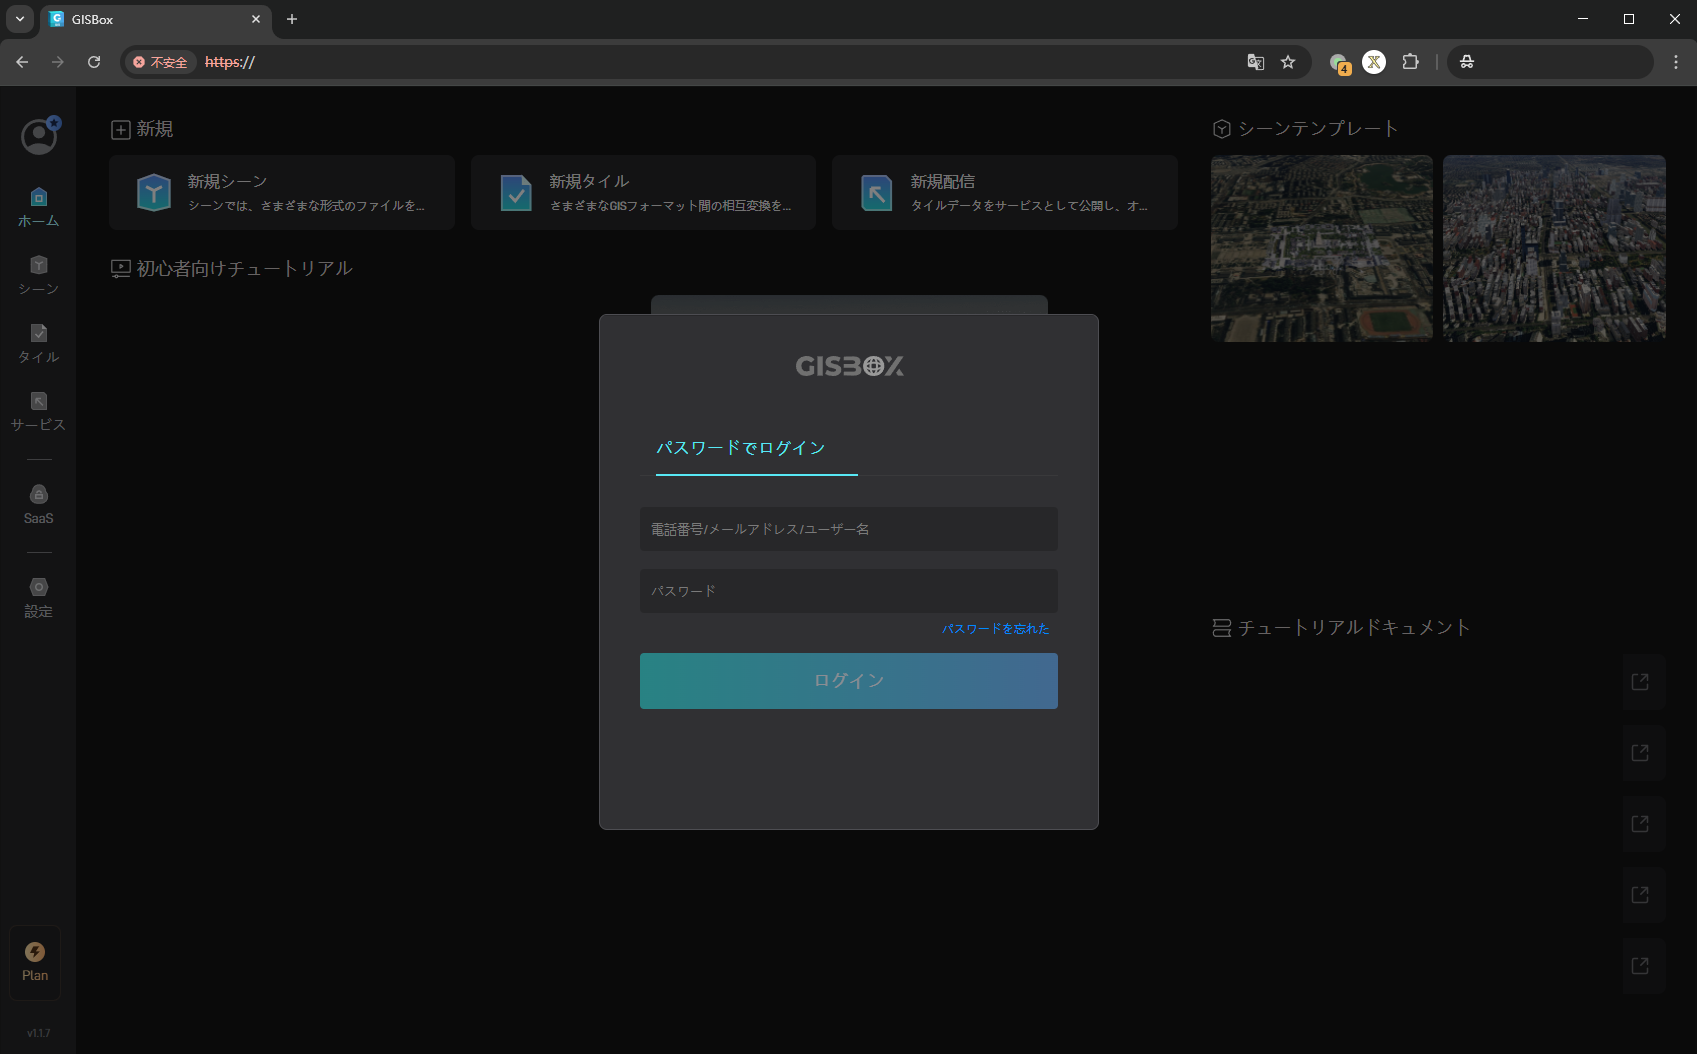Open fifth tutorial document external link icon

(x=1640, y=966)
